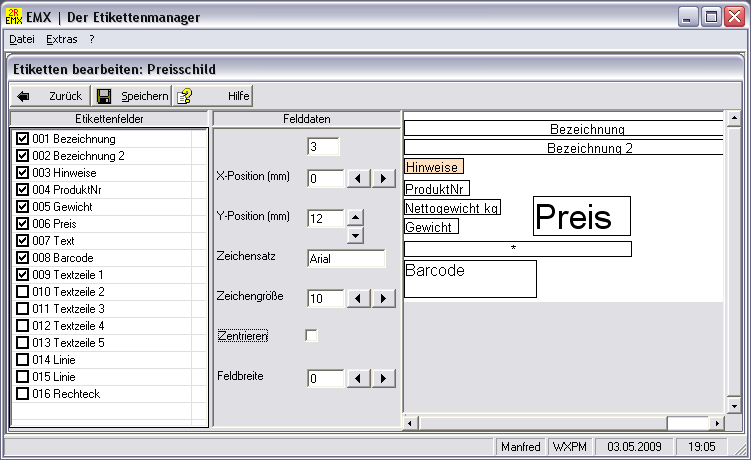Open the Extras menu
751x460 pixels.
click(x=61, y=39)
